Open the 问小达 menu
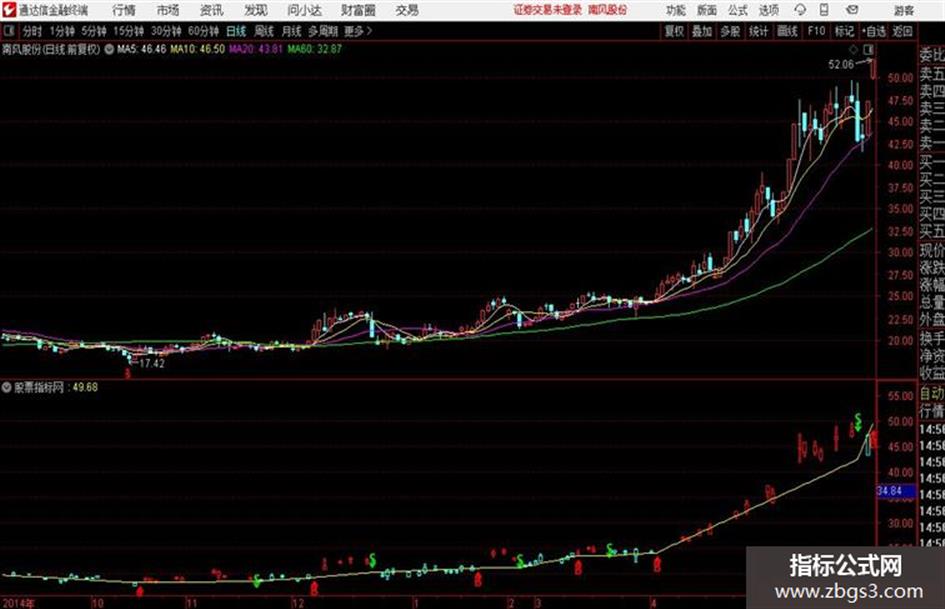Image resolution: width=945 pixels, height=609 pixels. (x=304, y=10)
